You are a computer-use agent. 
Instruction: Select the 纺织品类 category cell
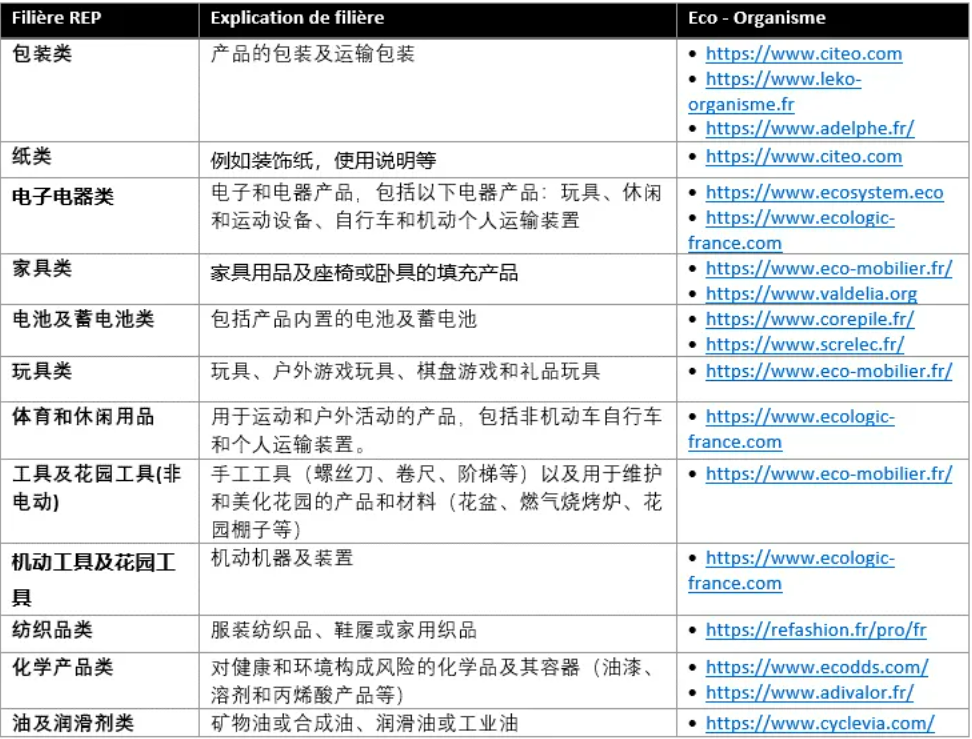click(52, 630)
